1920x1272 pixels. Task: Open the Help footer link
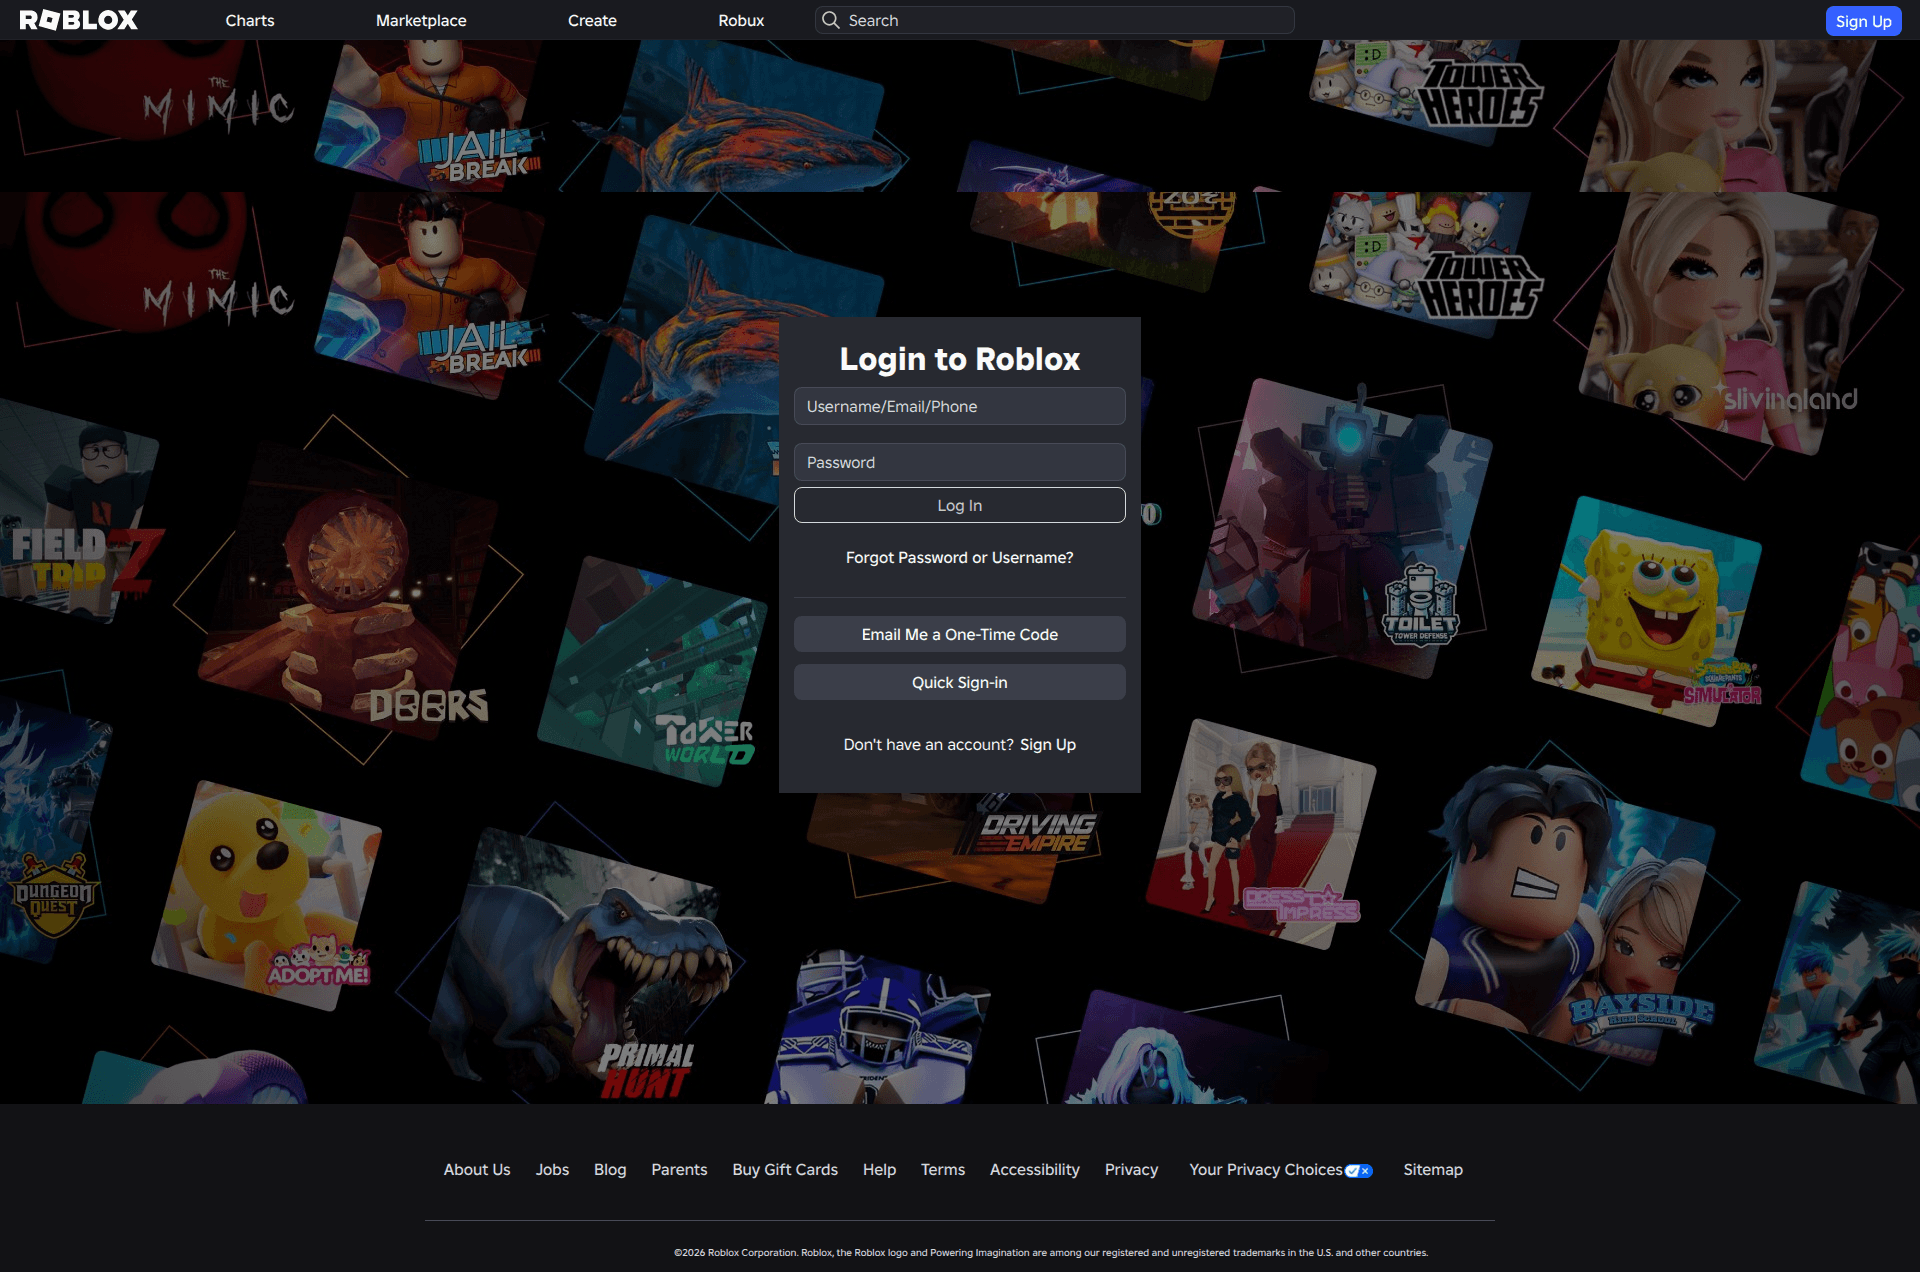point(879,1169)
